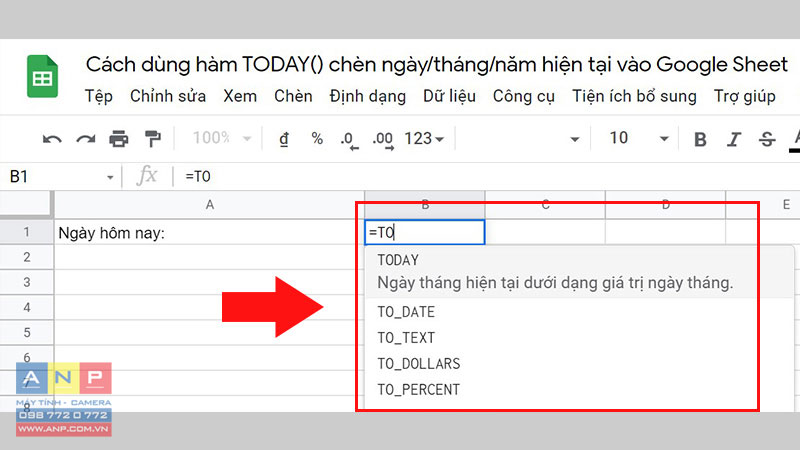Select row 5 header

pyautogui.click(x=27, y=333)
